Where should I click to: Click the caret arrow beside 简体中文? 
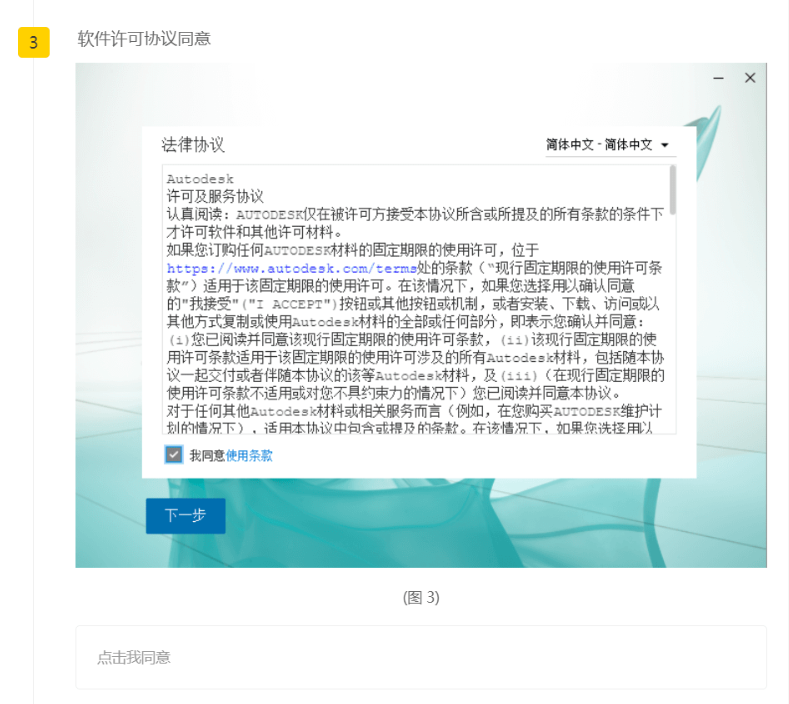coord(664,145)
